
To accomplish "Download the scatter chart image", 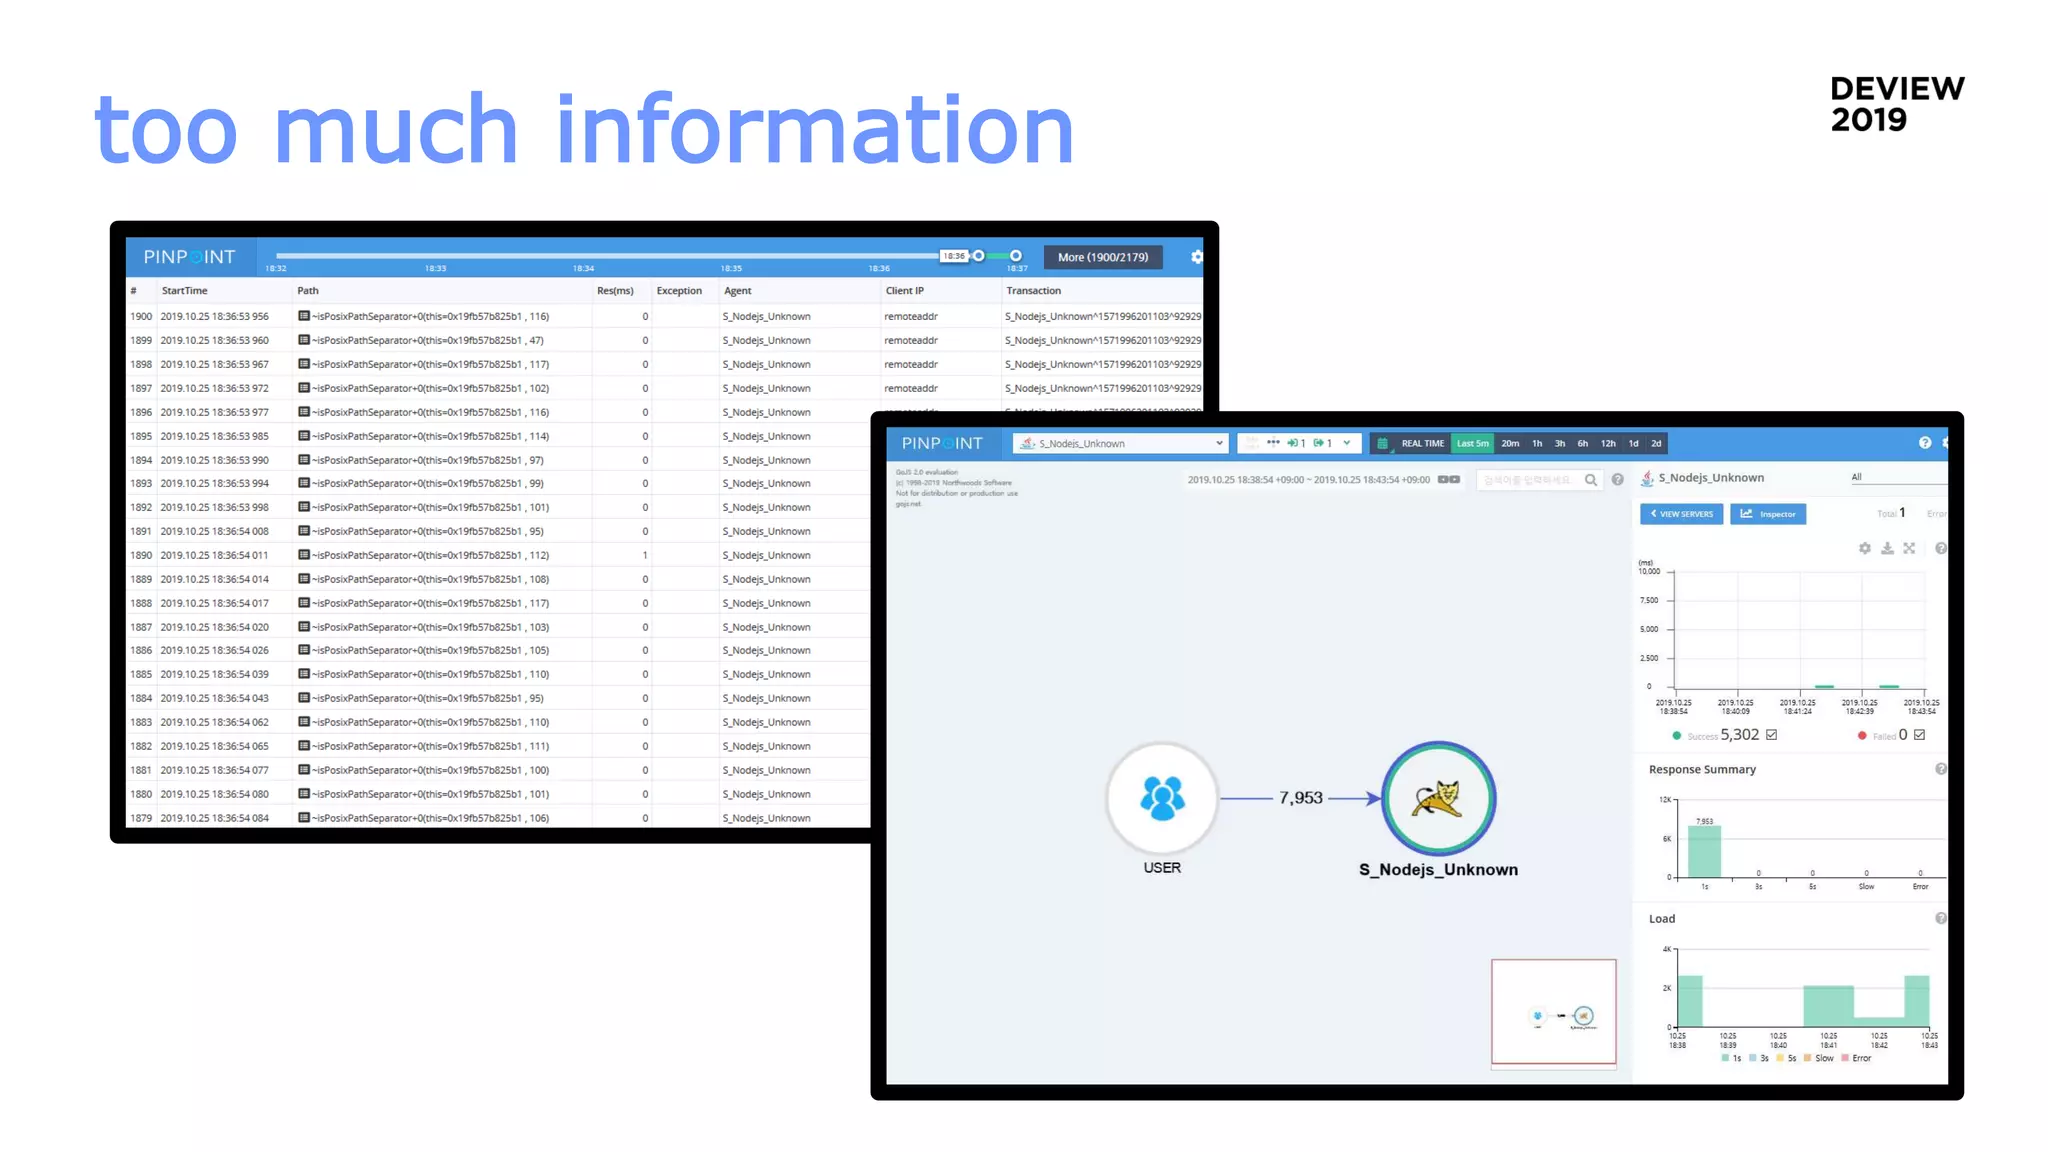I will (1887, 548).
